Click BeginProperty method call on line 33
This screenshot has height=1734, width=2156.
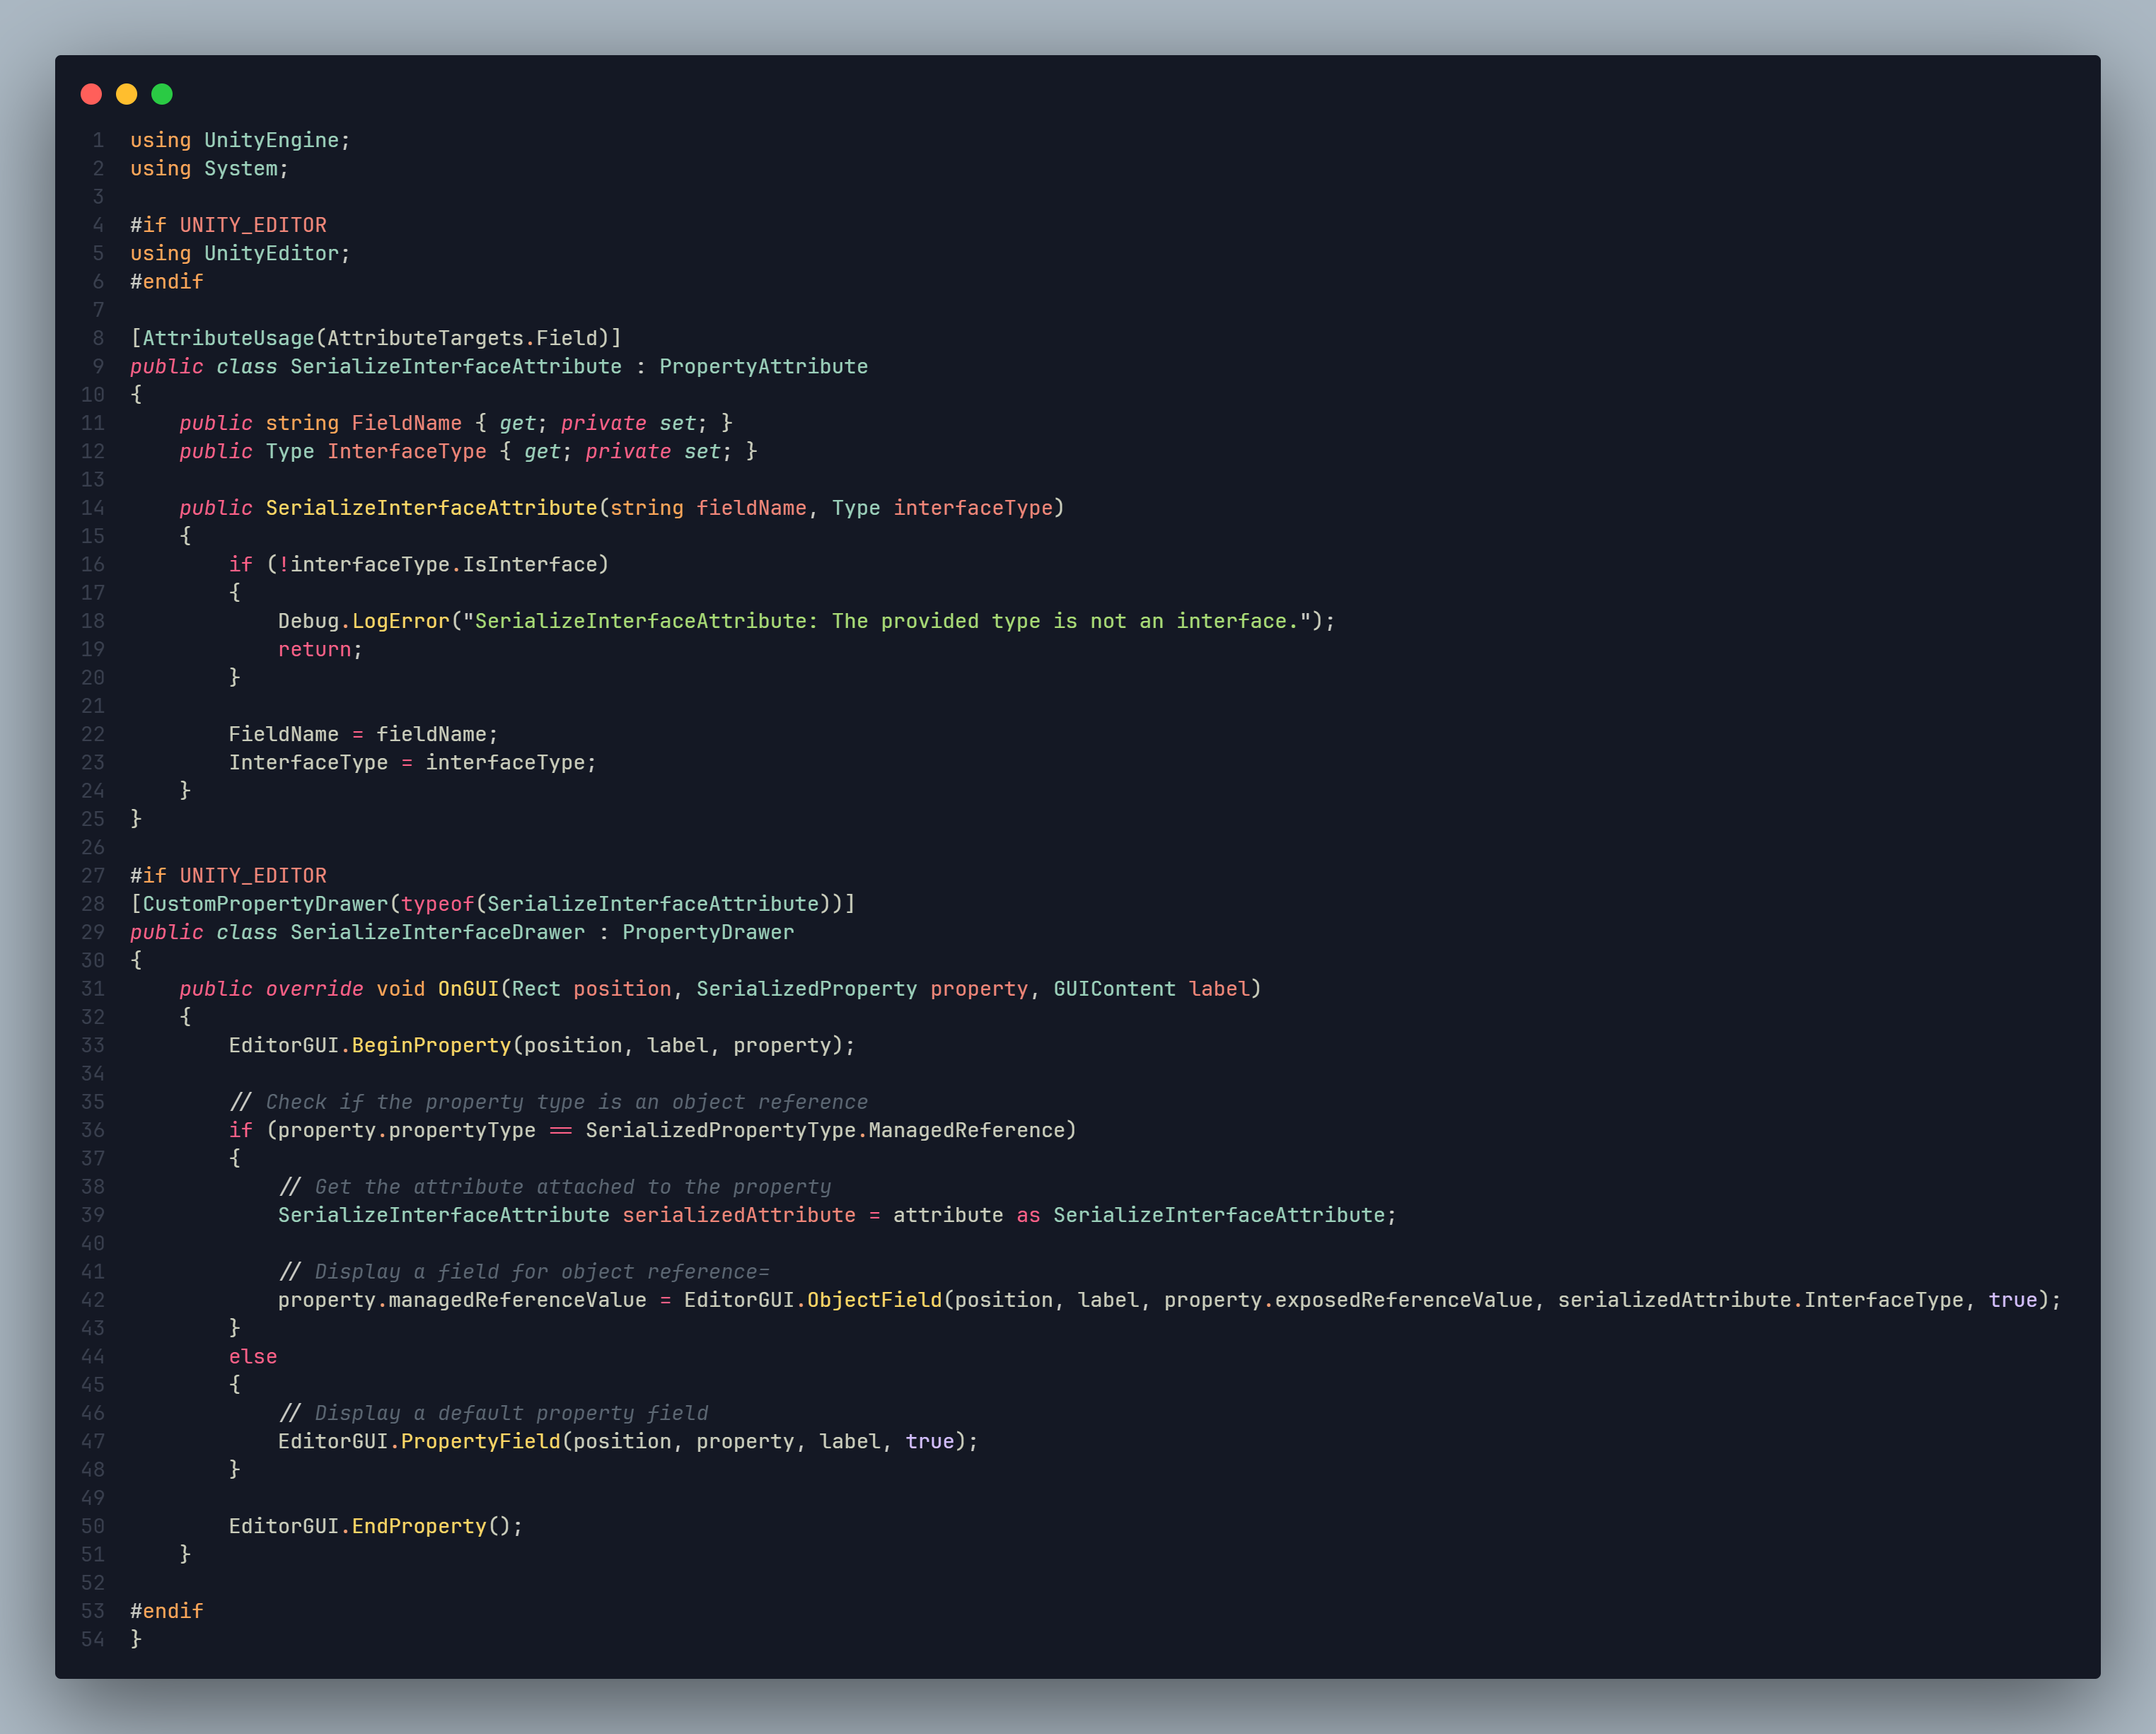(431, 1045)
